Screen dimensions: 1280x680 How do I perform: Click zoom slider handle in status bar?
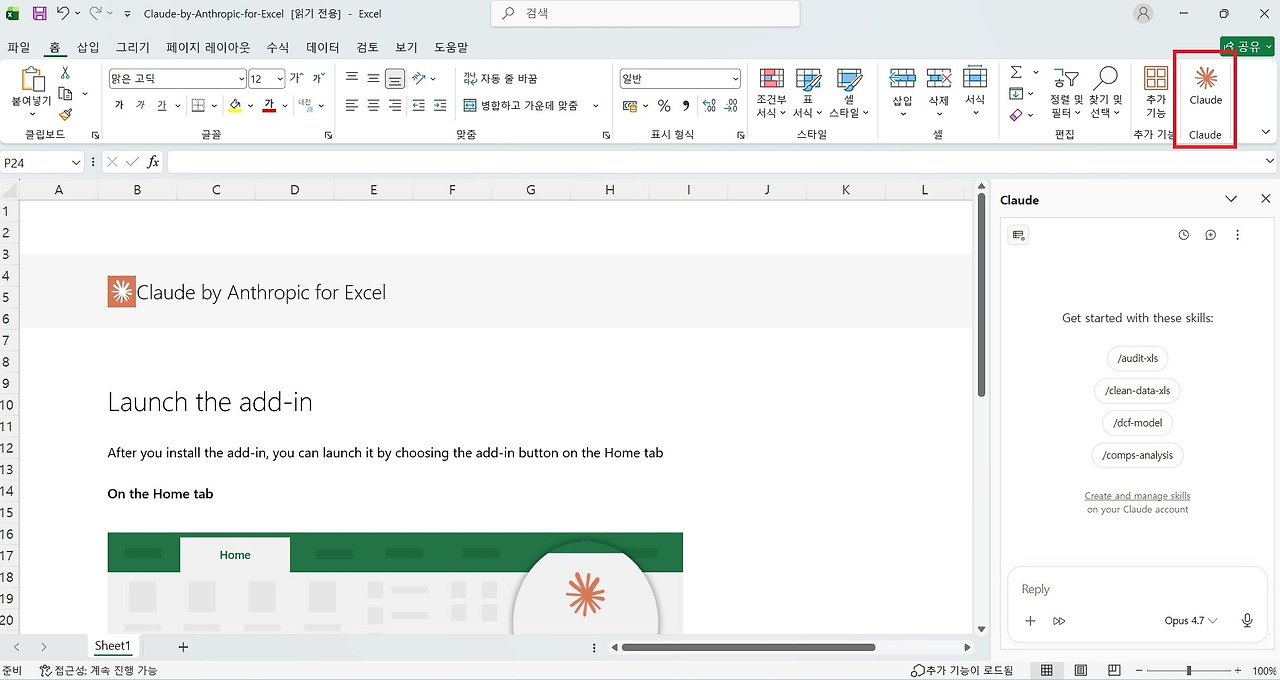click(1188, 670)
